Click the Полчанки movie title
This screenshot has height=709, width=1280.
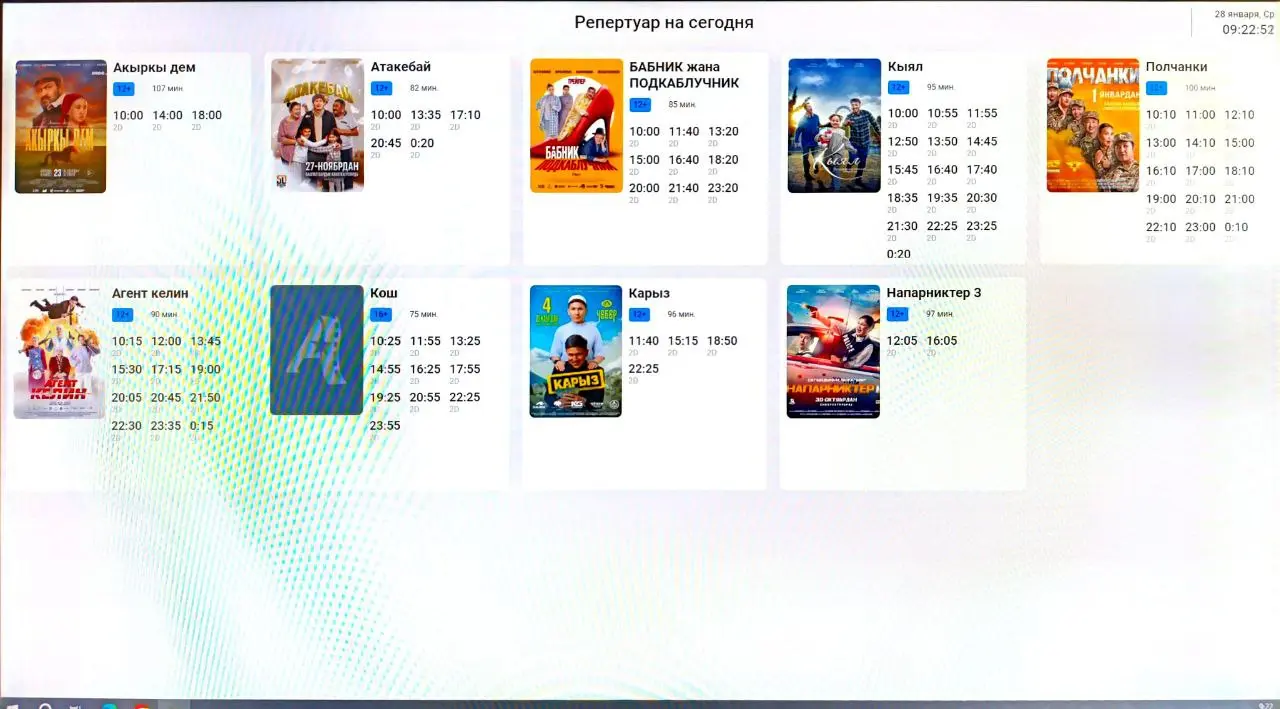point(1176,67)
